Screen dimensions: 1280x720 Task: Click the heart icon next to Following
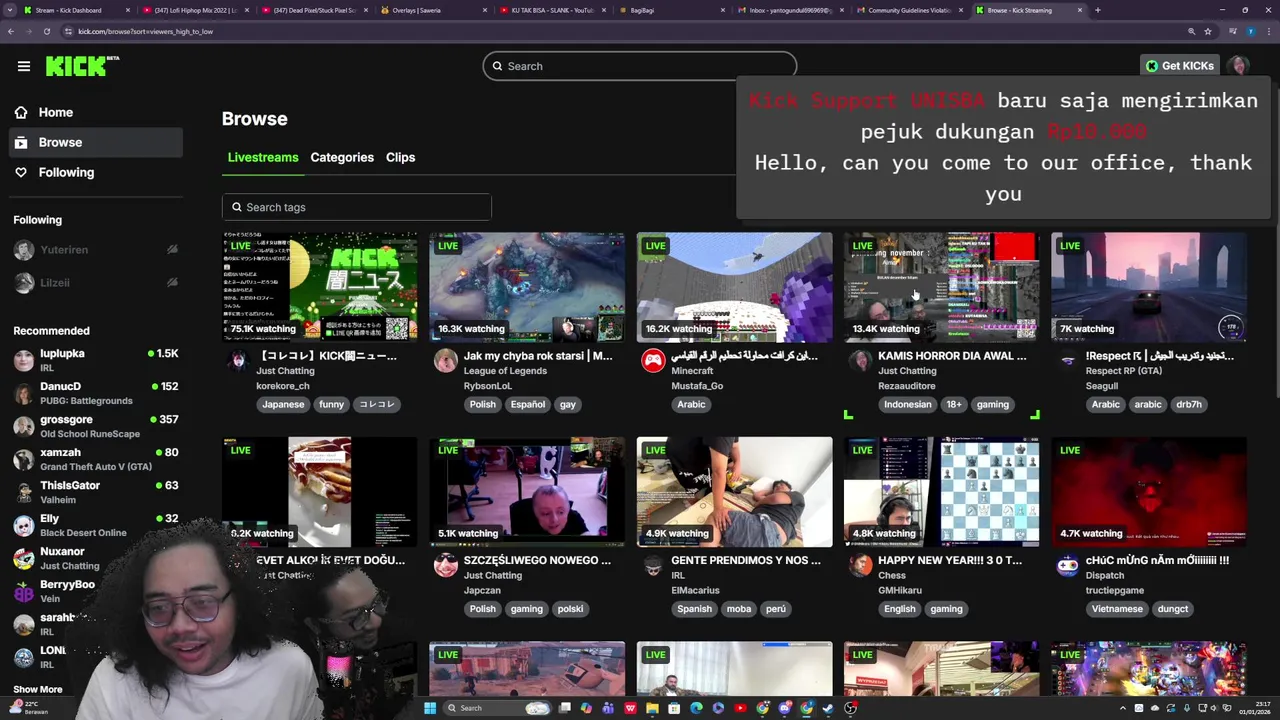21,172
